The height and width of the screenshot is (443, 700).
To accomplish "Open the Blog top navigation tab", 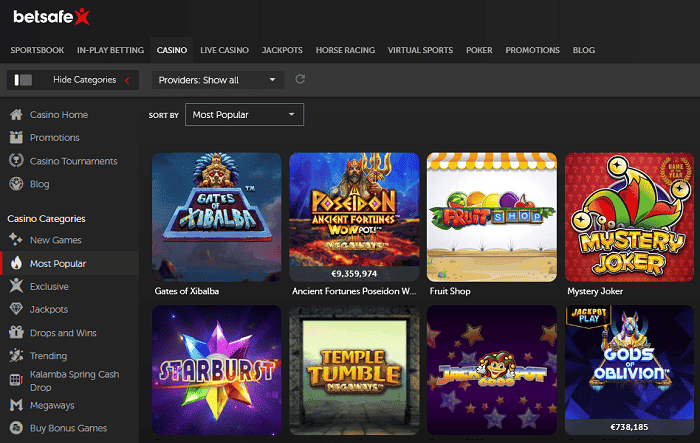I will pos(583,50).
